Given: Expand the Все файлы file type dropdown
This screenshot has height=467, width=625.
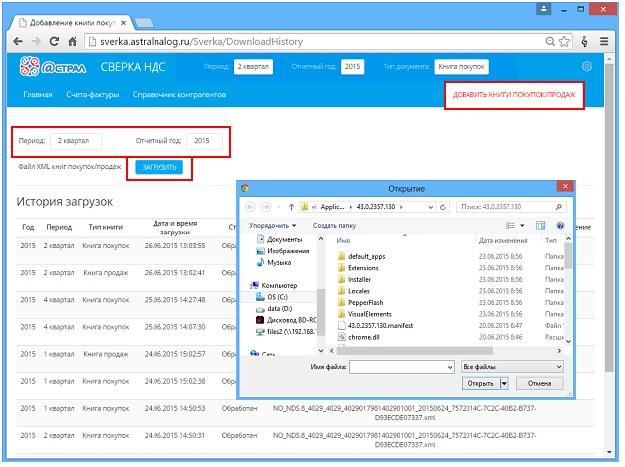Looking at the screenshot, I should 513,366.
